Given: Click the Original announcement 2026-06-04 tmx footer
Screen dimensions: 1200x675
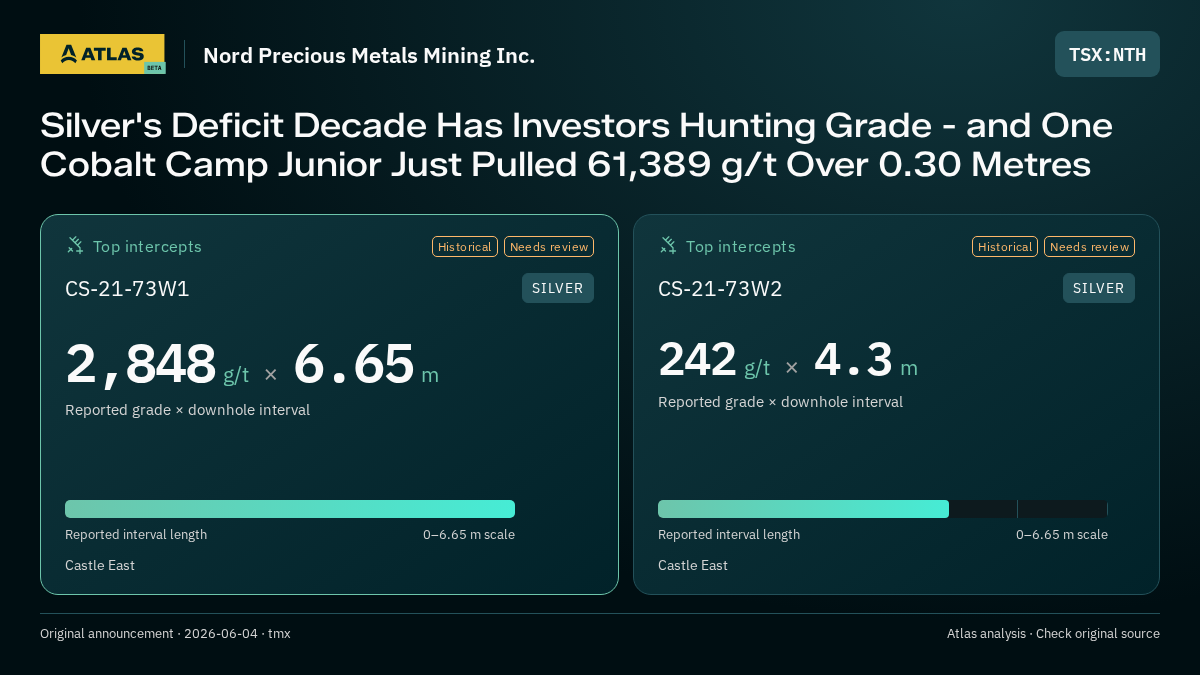Looking at the screenshot, I should (165, 633).
